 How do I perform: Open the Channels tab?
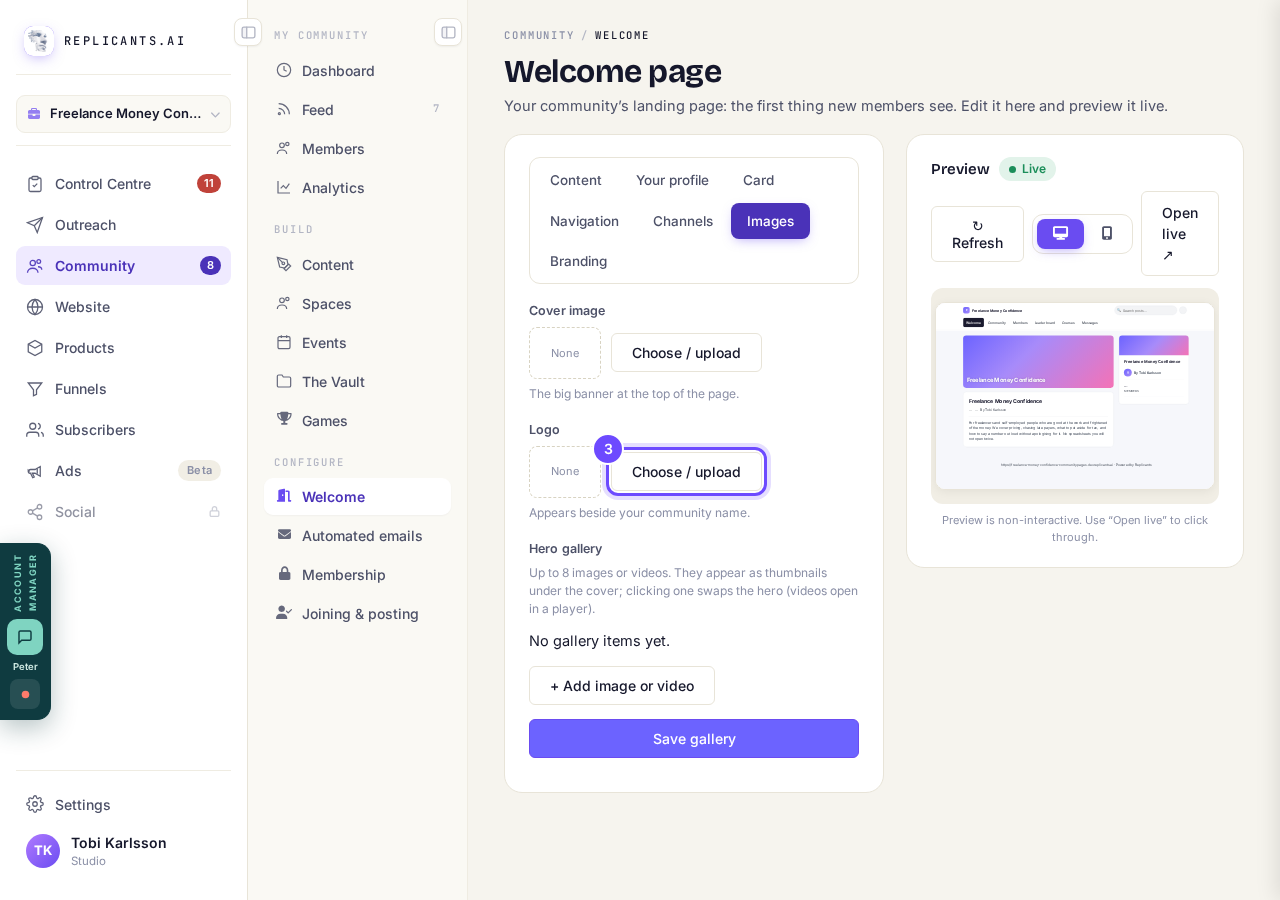click(683, 221)
